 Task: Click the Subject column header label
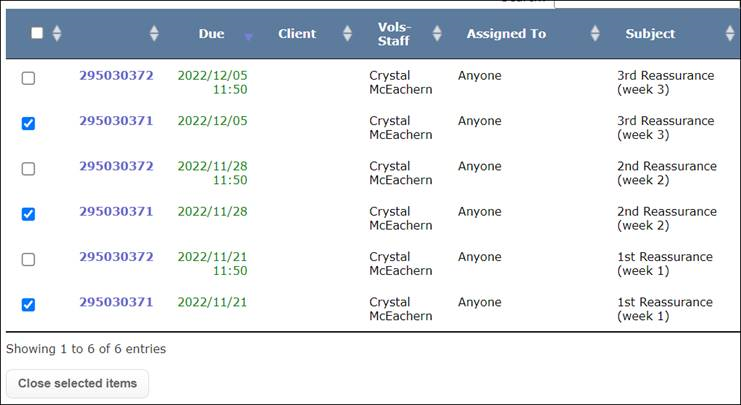coord(650,34)
